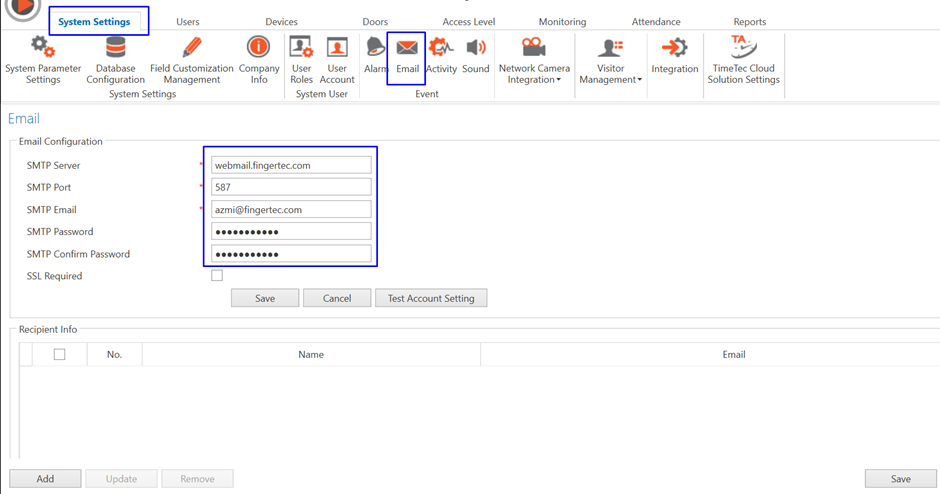Image resolution: width=940 pixels, height=494 pixels.
Task: Open Alarm event settings
Action: (x=375, y=55)
